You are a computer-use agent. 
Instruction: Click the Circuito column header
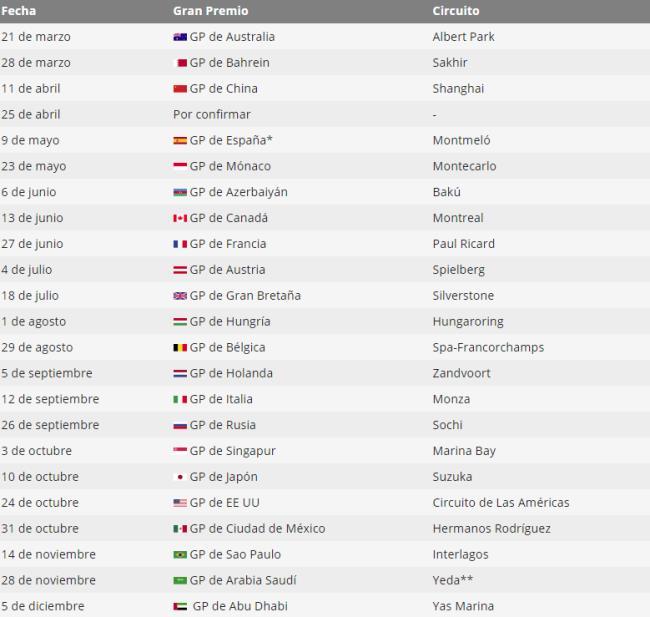pyautogui.click(x=455, y=11)
